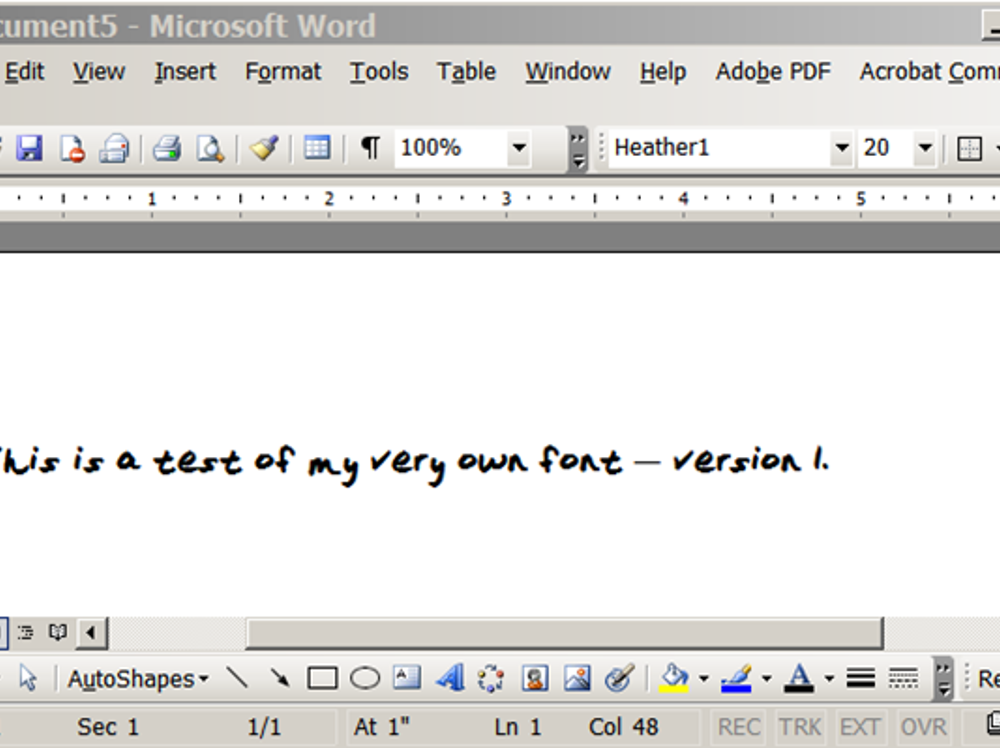Screen dimensions: 1000x748
Task: Select the Format Painter brush icon
Action: (x=264, y=149)
